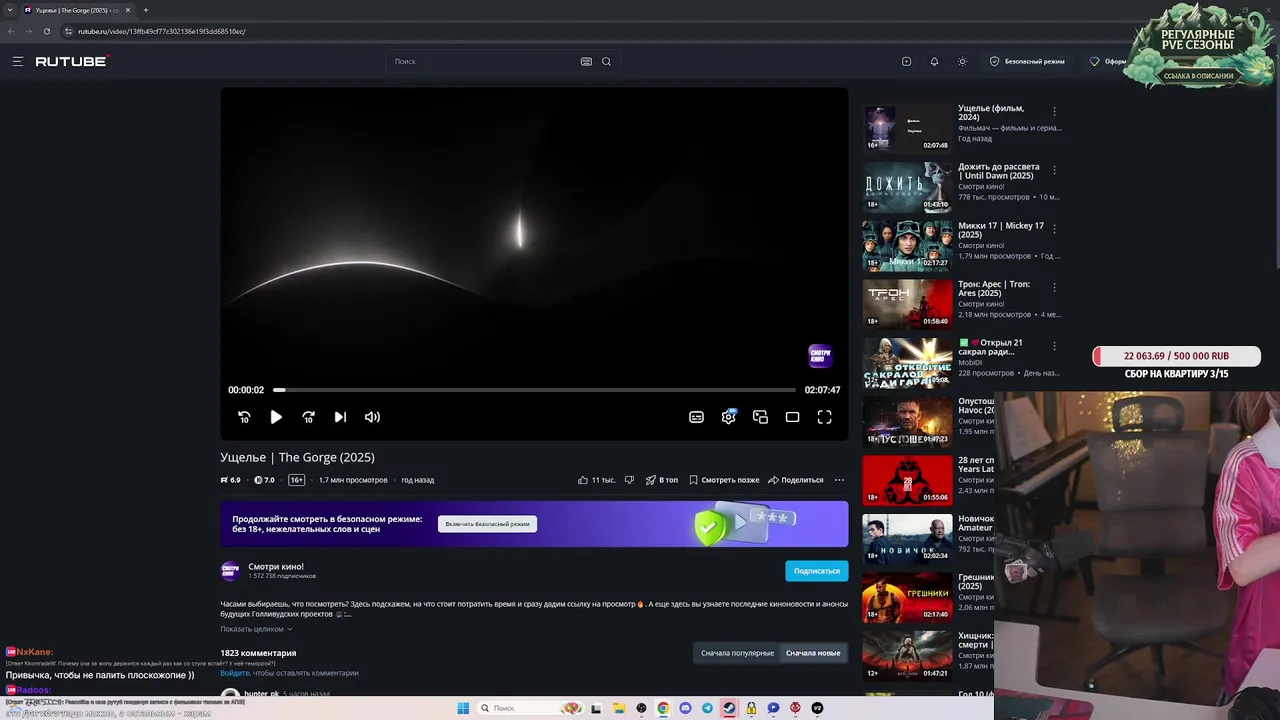The image size is (1280, 720).
Task: Open Discord from the taskbar
Action: pos(685,708)
